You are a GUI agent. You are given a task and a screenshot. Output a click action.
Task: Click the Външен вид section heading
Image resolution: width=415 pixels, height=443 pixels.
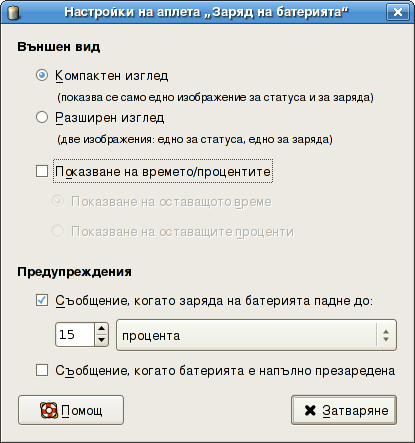pyautogui.click(x=59, y=47)
